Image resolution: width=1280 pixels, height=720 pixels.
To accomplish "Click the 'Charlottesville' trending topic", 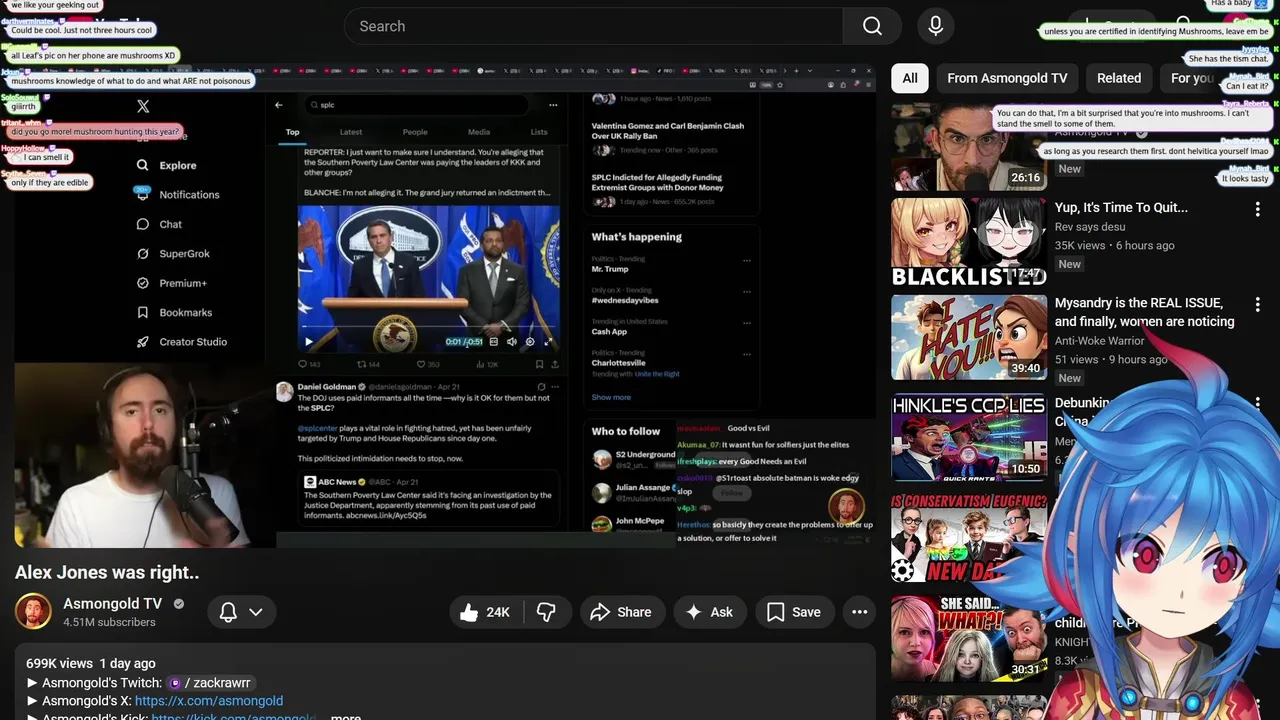I will [x=619, y=362].
